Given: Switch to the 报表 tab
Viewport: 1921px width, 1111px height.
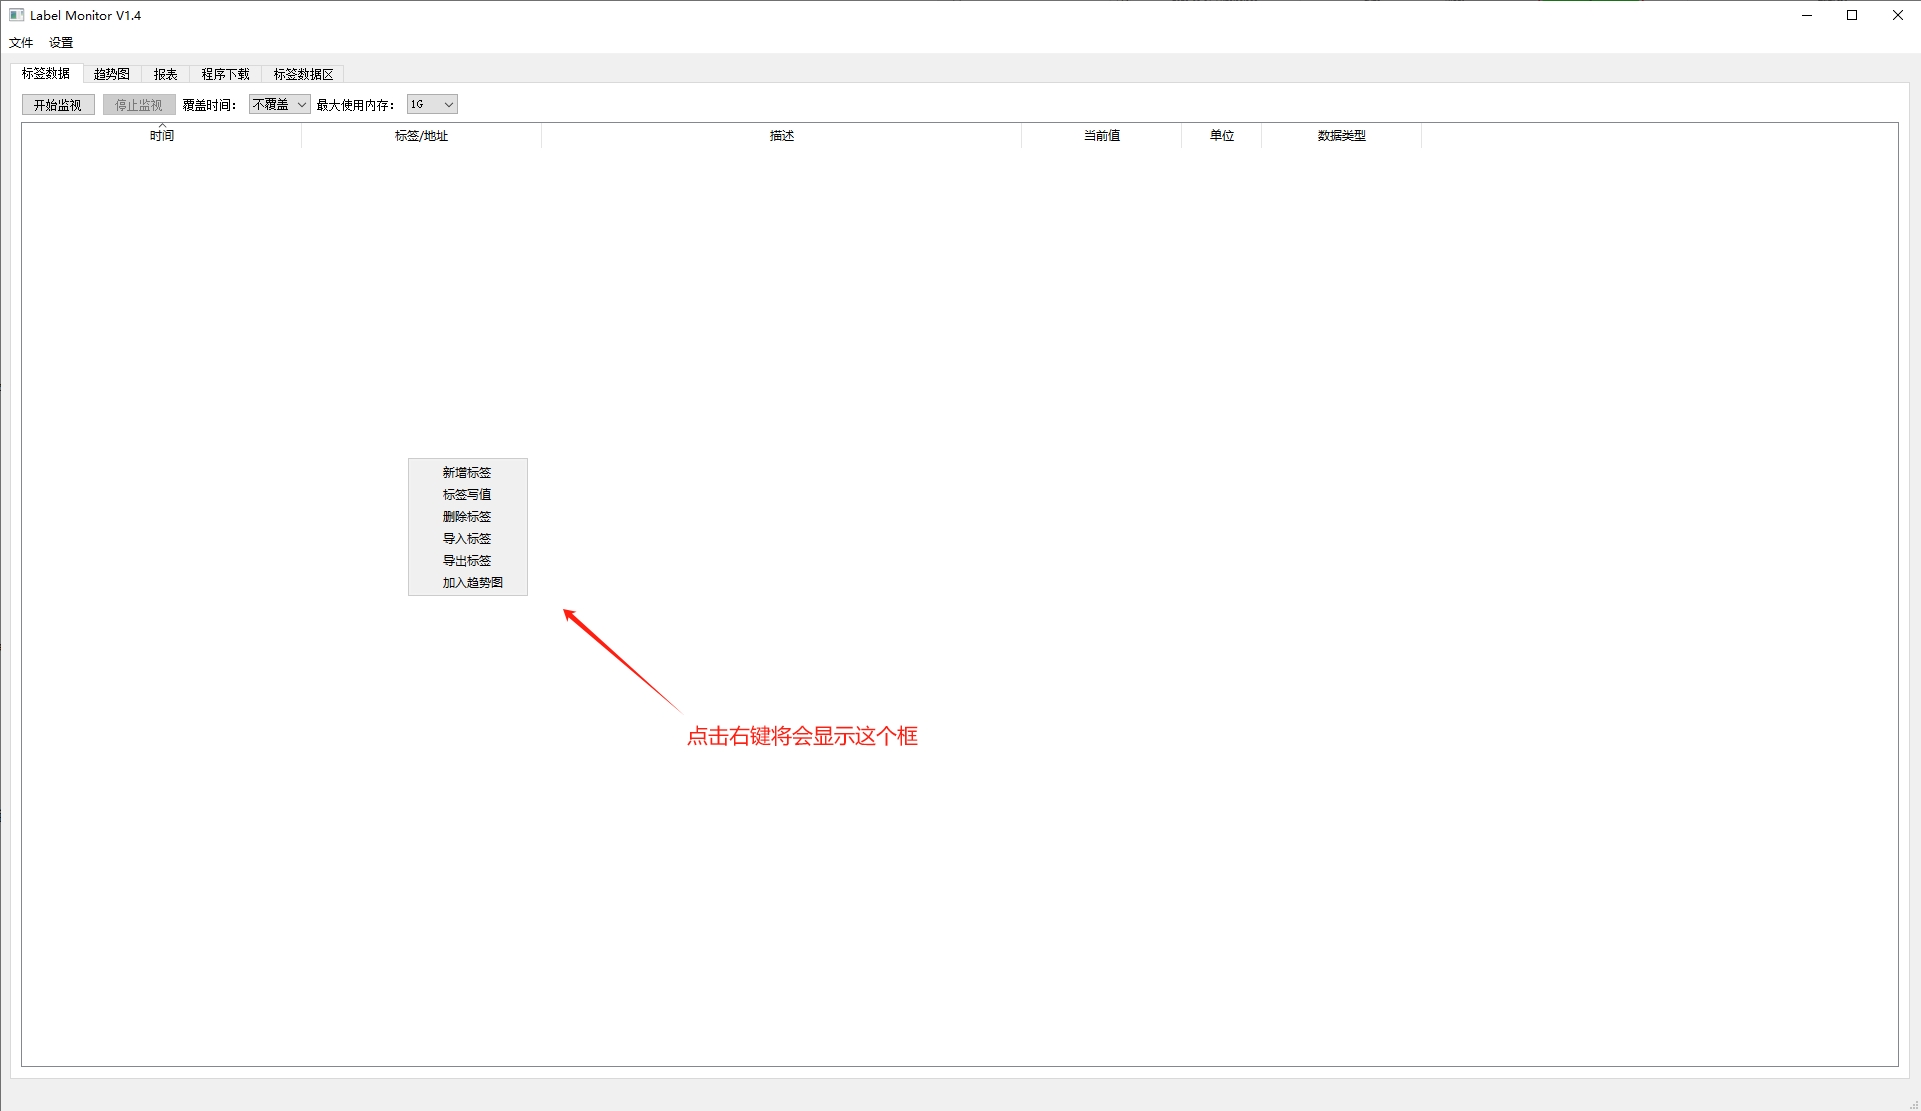Looking at the screenshot, I should 165,74.
